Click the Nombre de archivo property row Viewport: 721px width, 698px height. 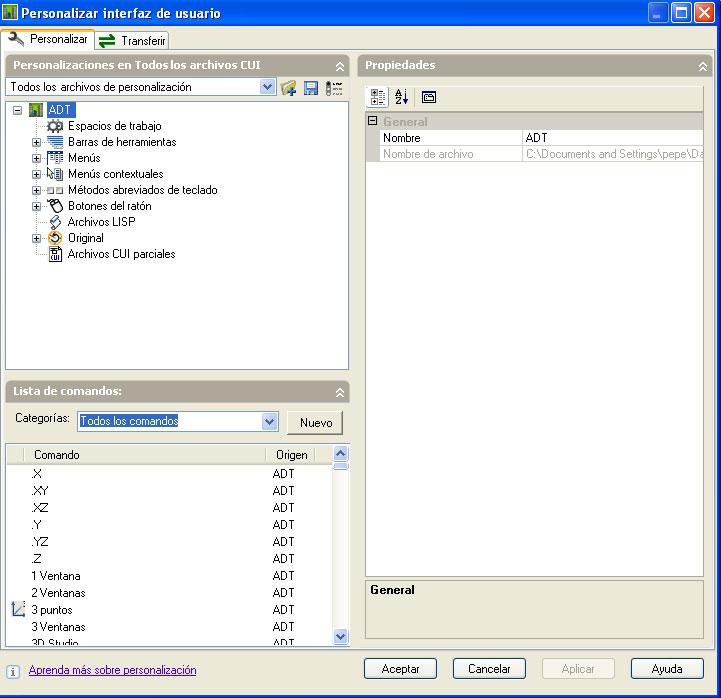pyautogui.click(x=543, y=154)
